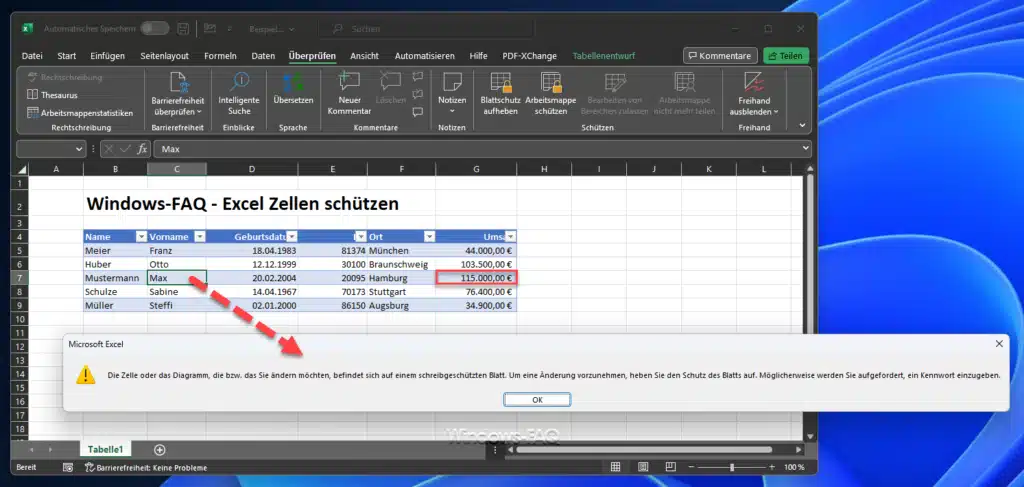Click Barrierefreiheit: Keine Probleme in status bar
1024x487 pixels.
[146, 467]
